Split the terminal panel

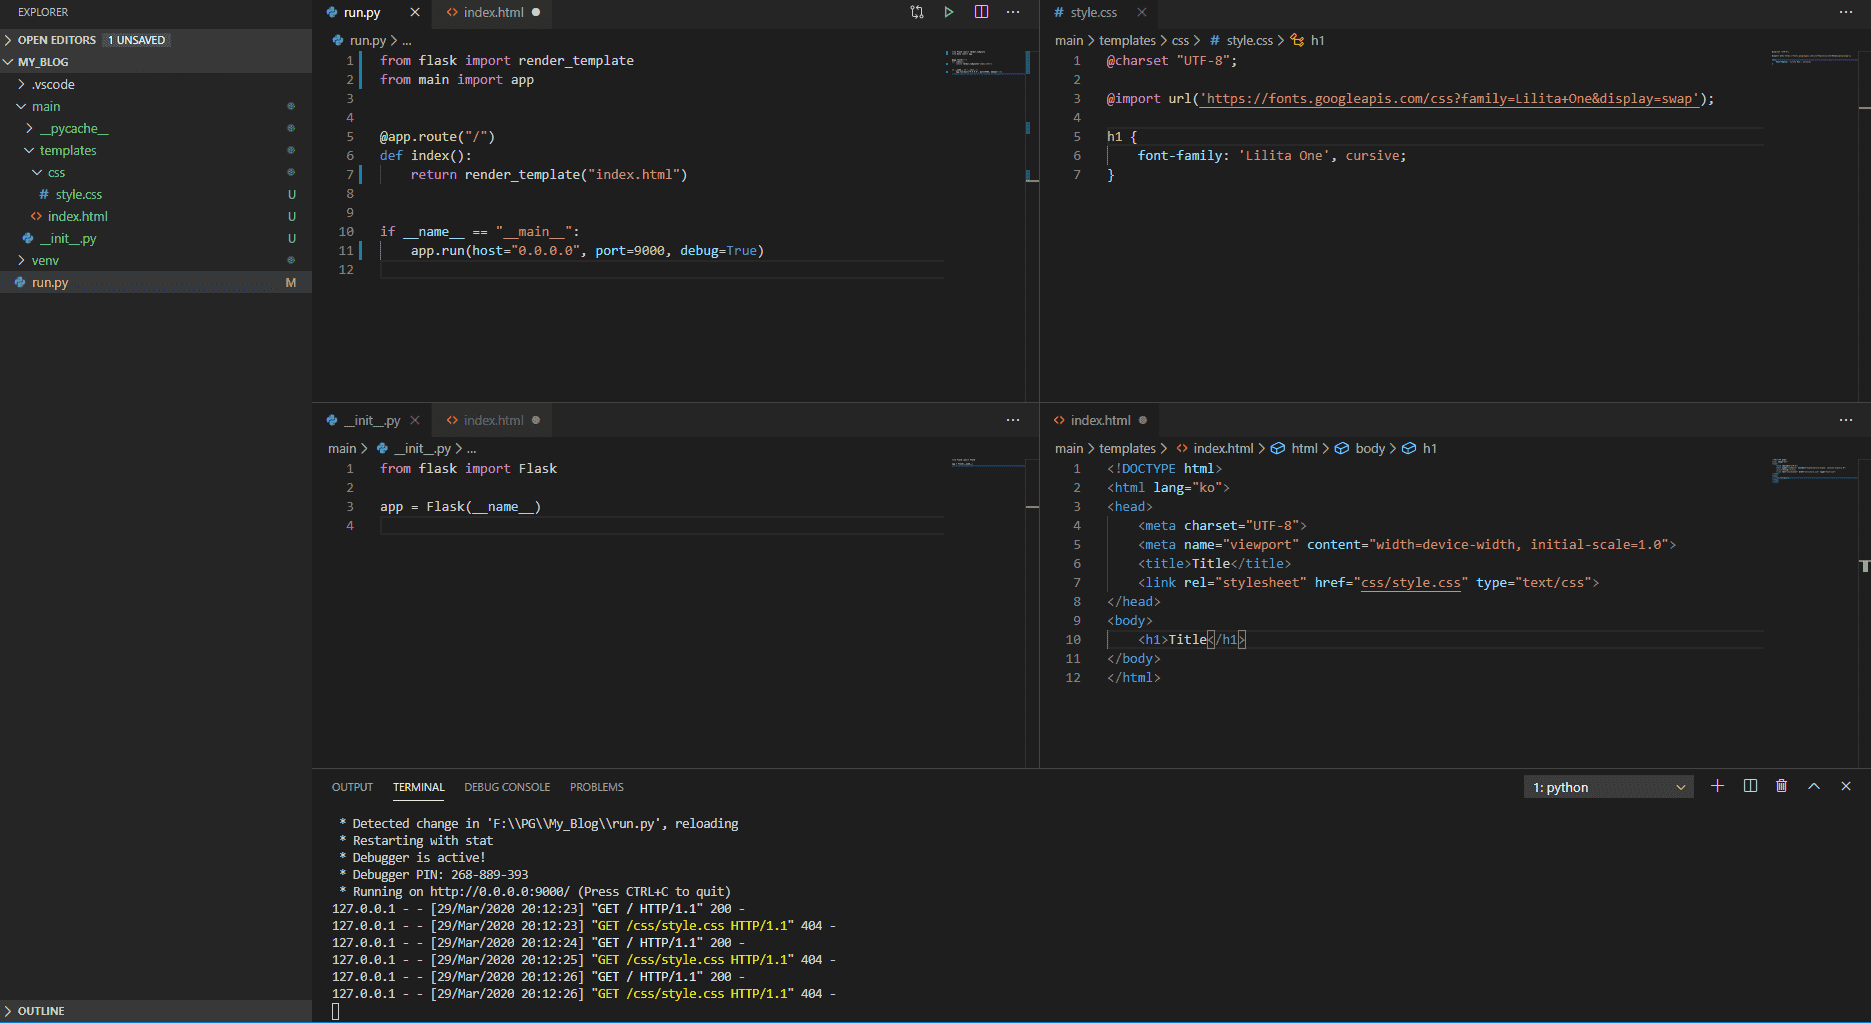[x=1750, y=786]
